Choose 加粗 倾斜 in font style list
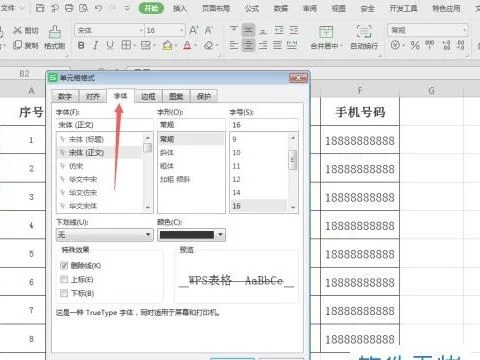 (191, 179)
